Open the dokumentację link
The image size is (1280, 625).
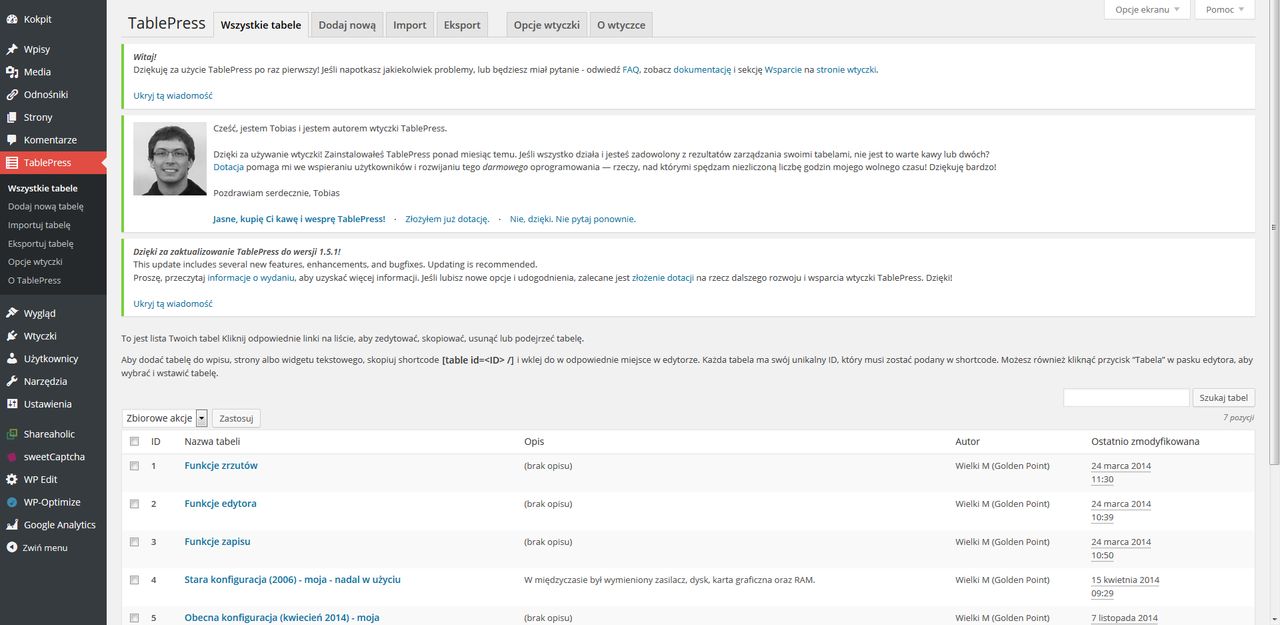click(x=702, y=70)
